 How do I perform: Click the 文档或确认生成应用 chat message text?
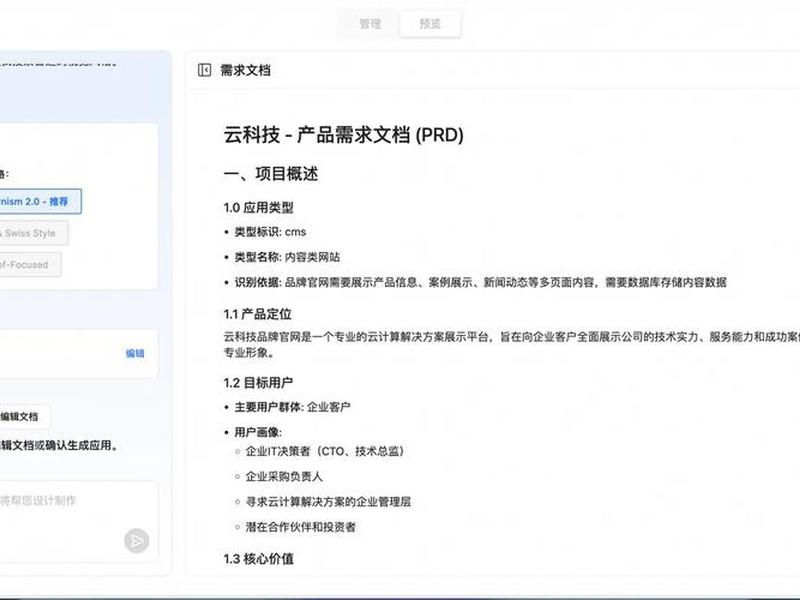tap(60, 445)
